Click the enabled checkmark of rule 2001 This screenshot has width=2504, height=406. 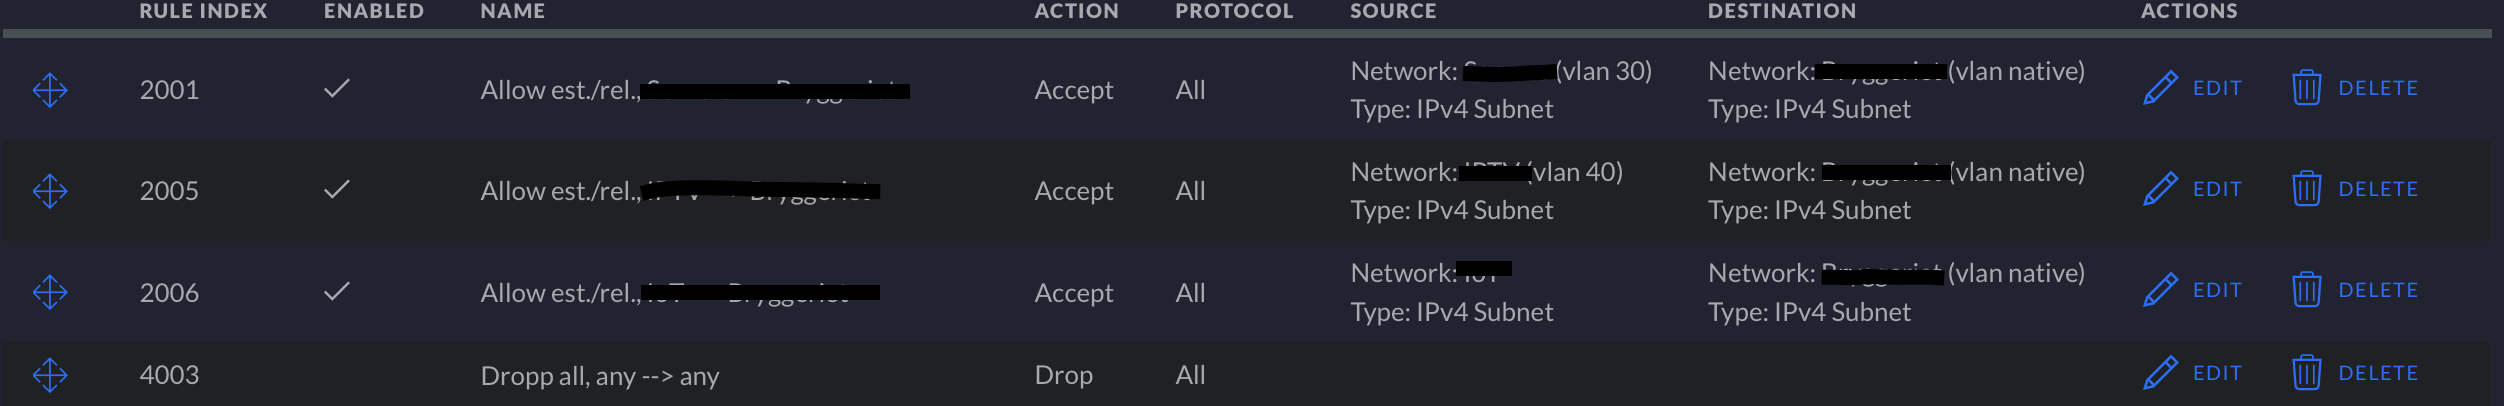click(x=337, y=88)
